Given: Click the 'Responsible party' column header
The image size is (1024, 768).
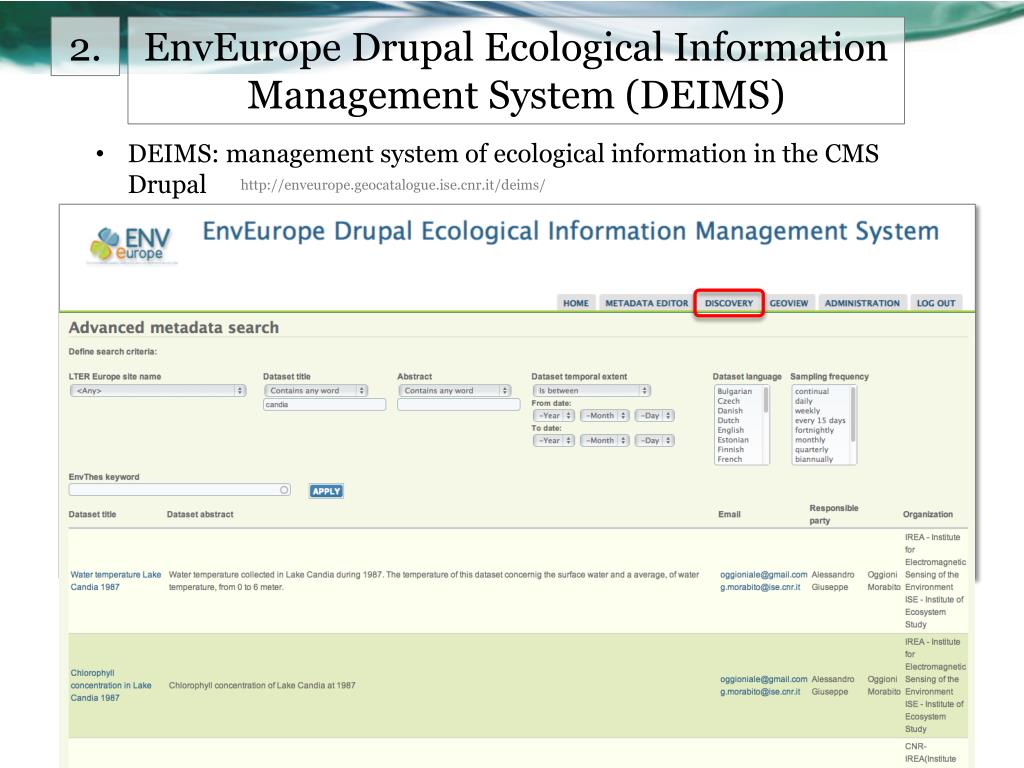Looking at the screenshot, I should point(833,515).
